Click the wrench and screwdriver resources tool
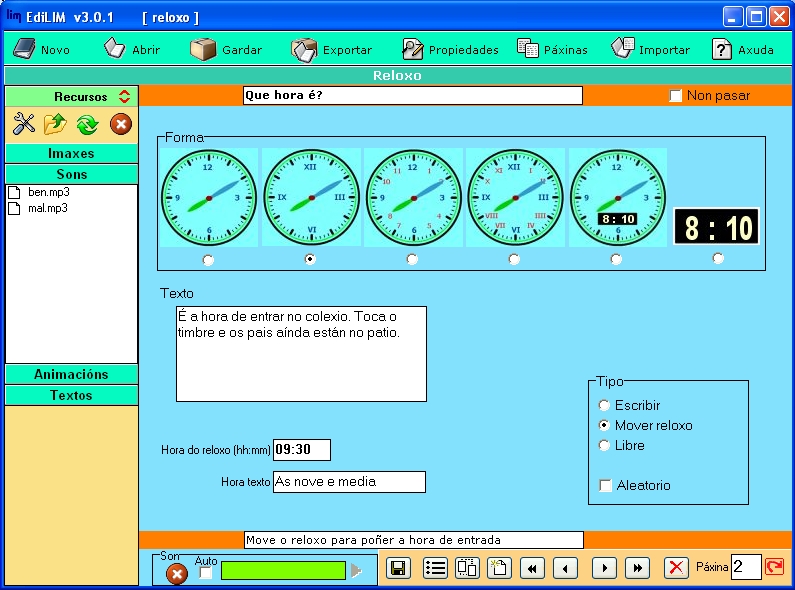Image resolution: width=795 pixels, height=590 pixels. click(x=24, y=124)
